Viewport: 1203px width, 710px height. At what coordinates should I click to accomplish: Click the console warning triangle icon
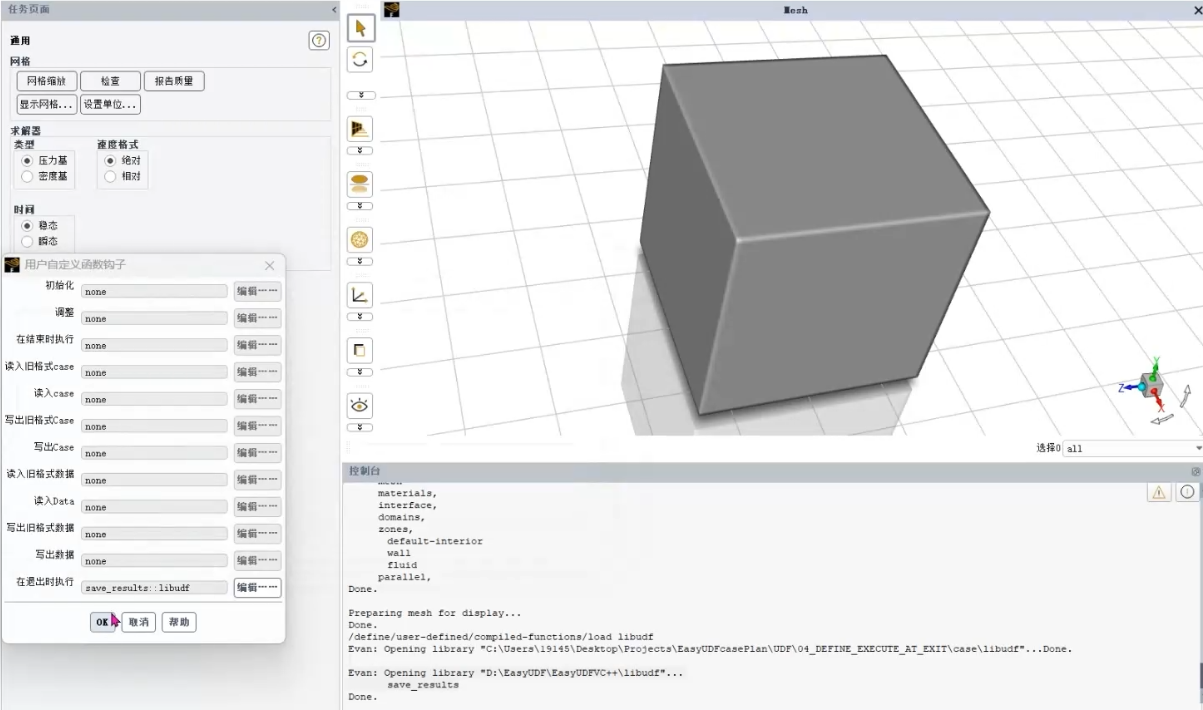coord(1159,492)
